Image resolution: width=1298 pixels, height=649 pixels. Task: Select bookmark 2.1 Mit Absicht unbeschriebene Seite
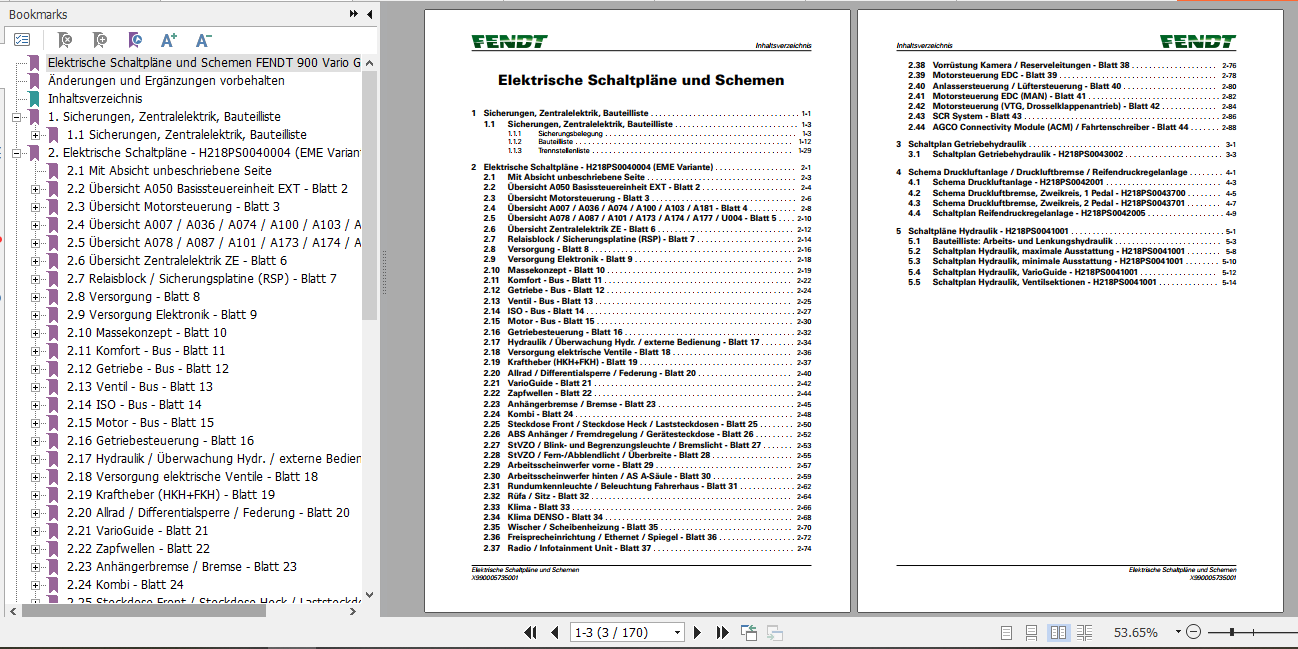click(169, 171)
